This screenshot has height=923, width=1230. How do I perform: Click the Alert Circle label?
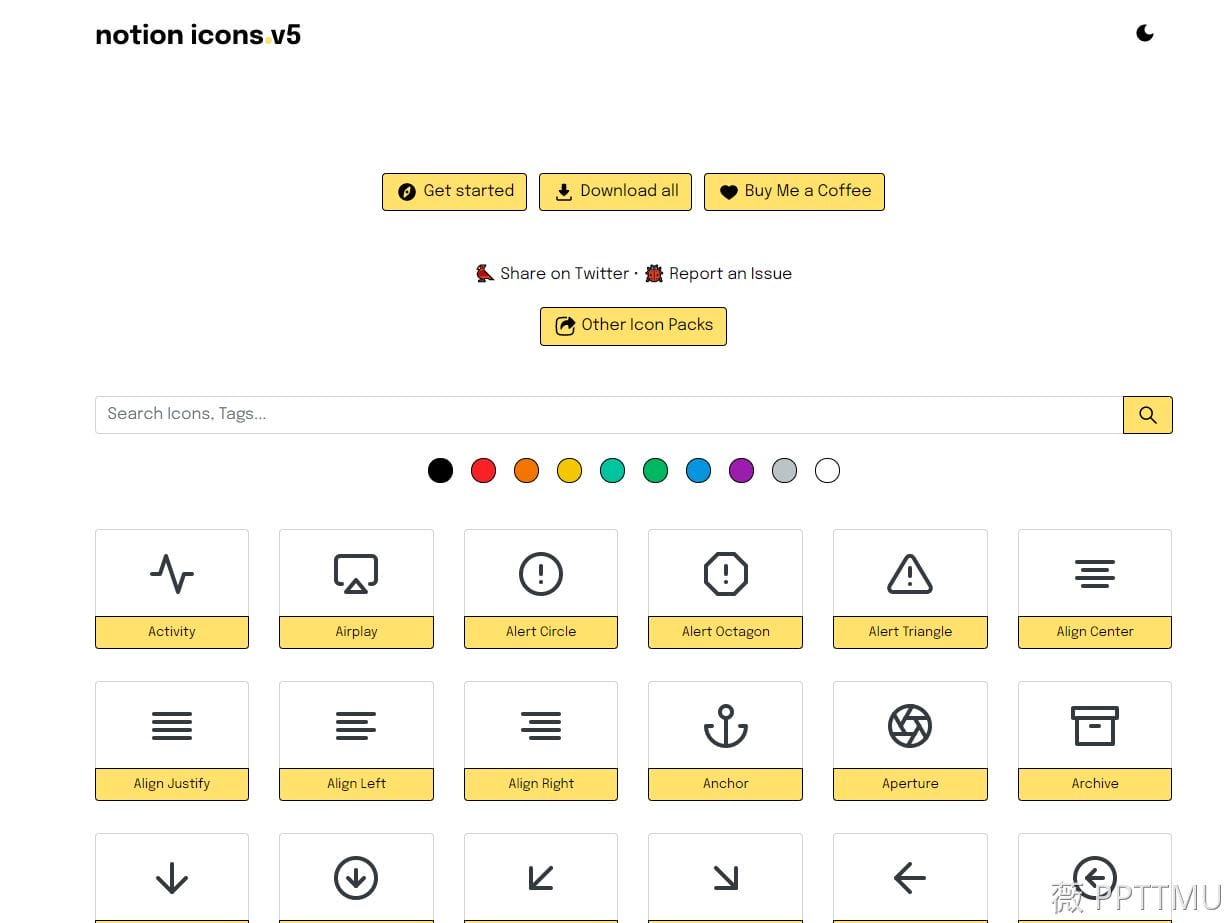541,632
